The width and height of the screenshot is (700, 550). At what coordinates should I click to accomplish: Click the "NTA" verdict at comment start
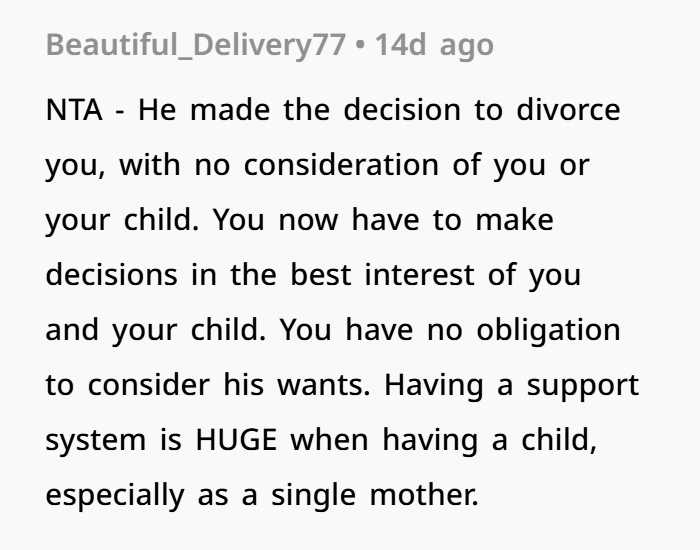click(73, 109)
